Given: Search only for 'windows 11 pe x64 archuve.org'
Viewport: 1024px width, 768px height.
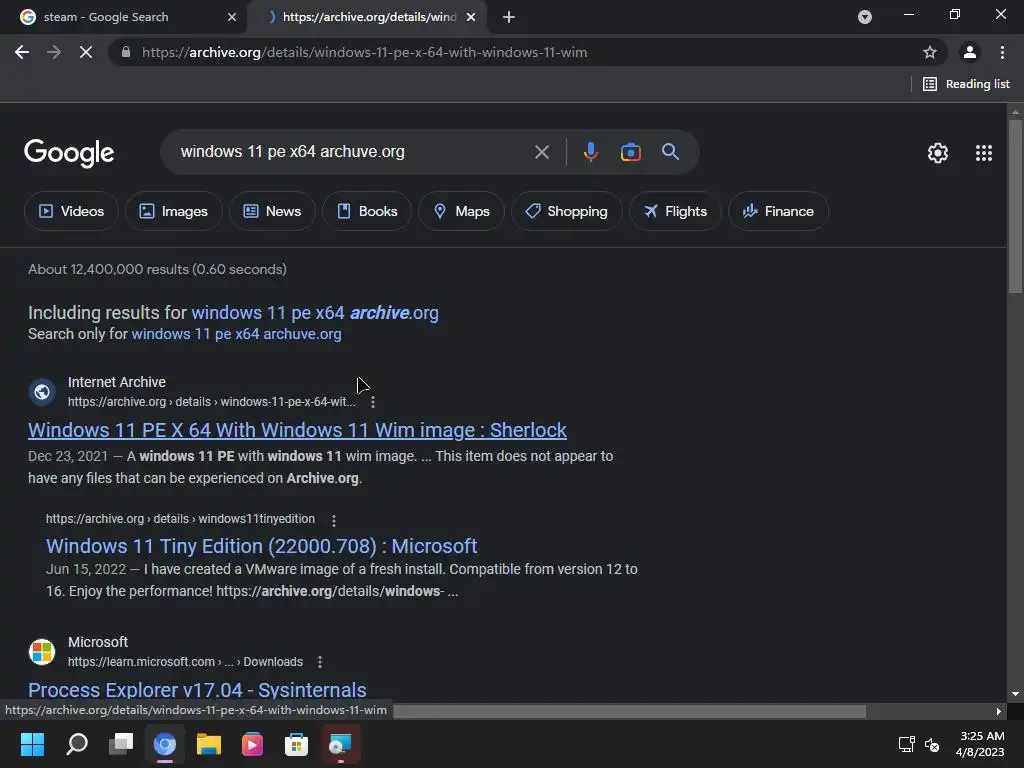Looking at the screenshot, I should (236, 334).
